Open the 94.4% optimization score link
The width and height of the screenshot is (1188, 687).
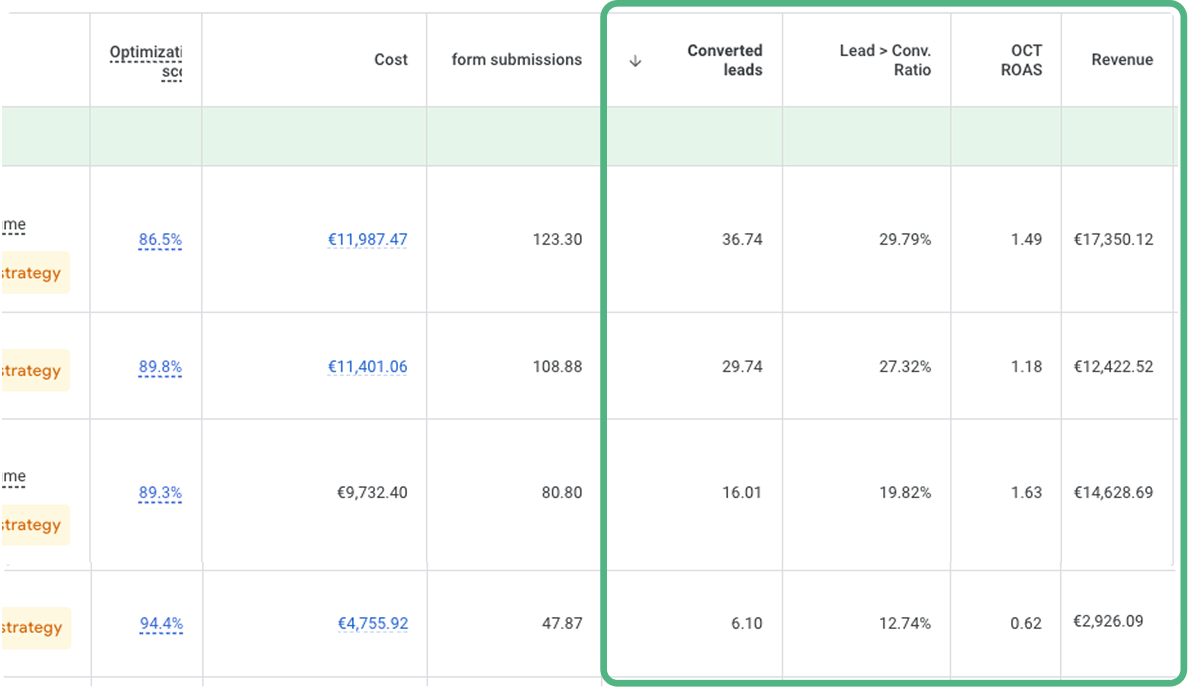(161, 624)
